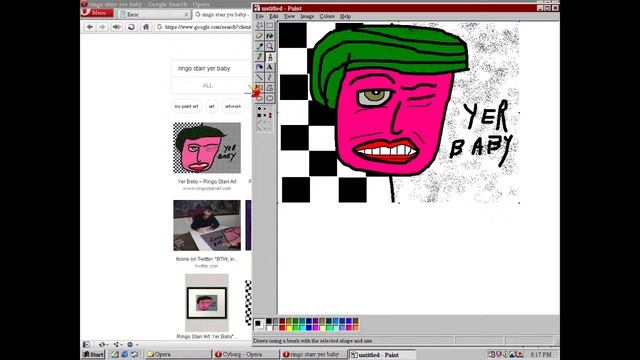This screenshot has width=640, height=360.
Task: Click the taskbar clock showing 8:17 PM
Action: (x=541, y=355)
